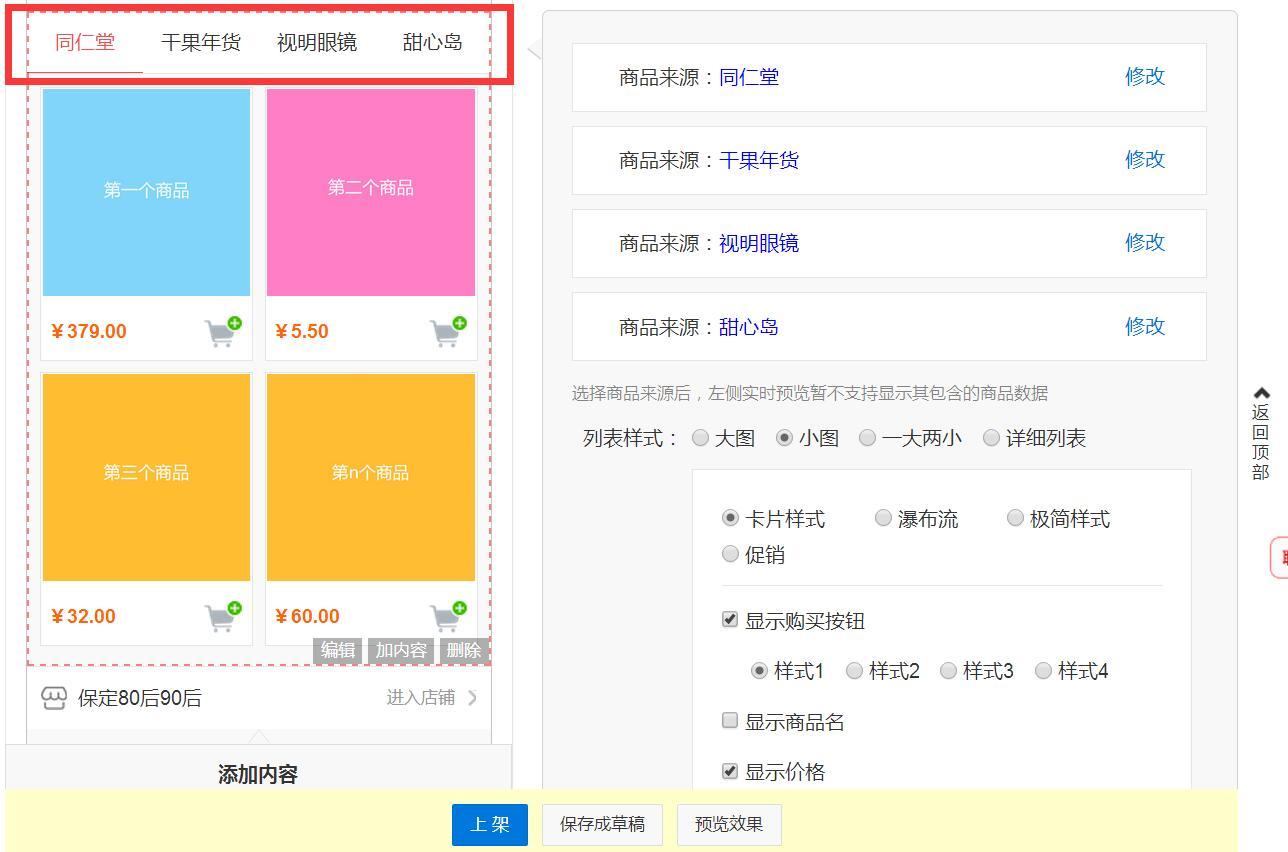Select the 卡片样式 radio option
The width and height of the screenshot is (1288, 852).
pyautogui.click(x=731, y=518)
